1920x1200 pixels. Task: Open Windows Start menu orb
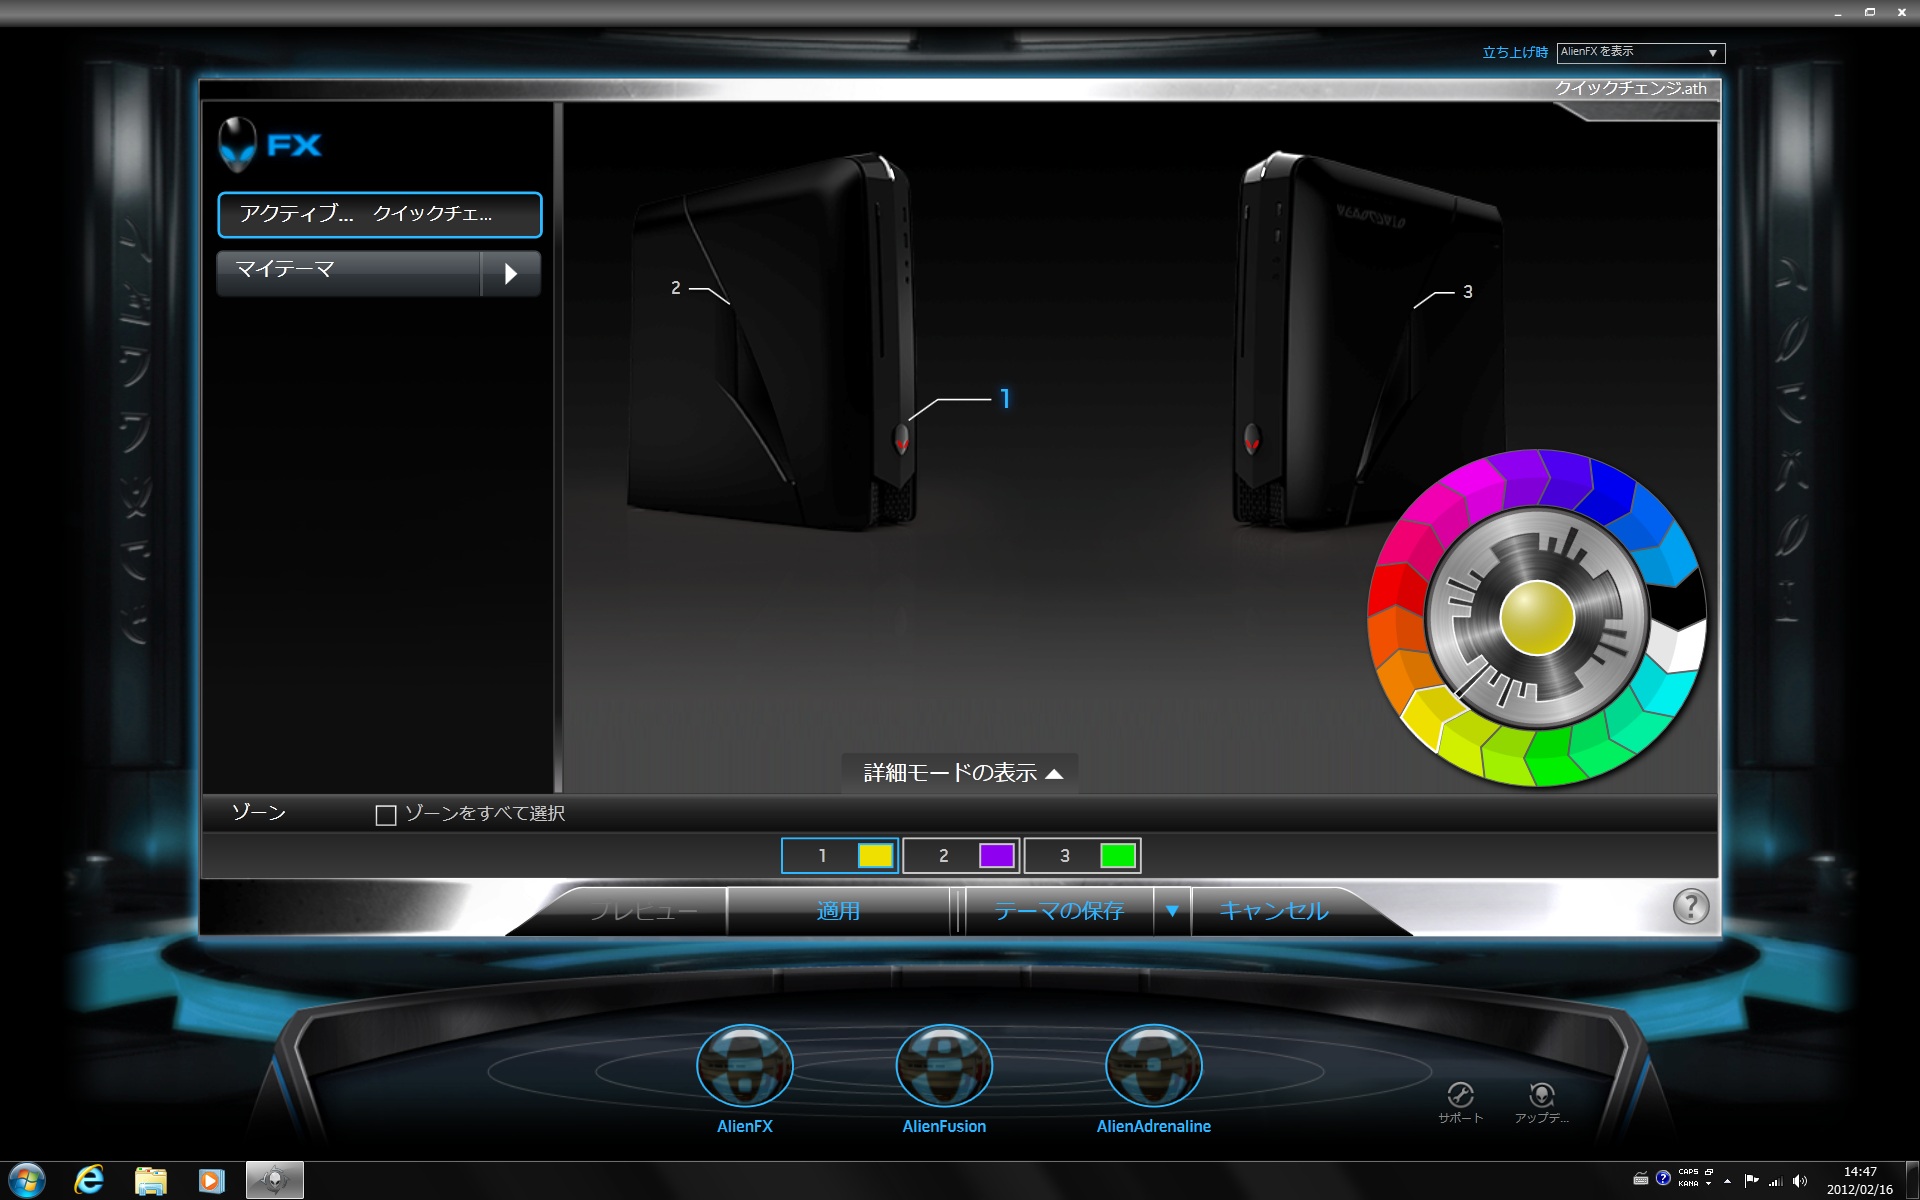click(x=26, y=1181)
